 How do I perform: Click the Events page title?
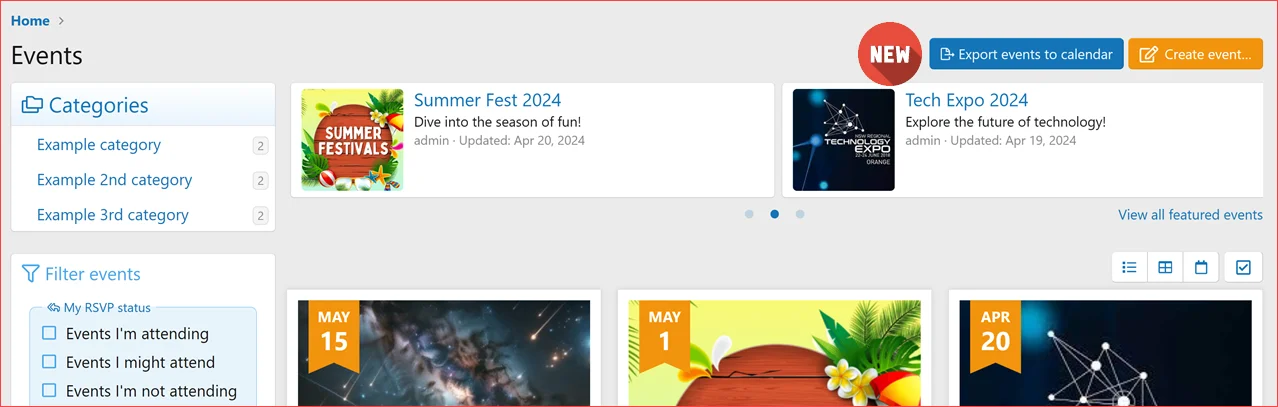pos(47,56)
